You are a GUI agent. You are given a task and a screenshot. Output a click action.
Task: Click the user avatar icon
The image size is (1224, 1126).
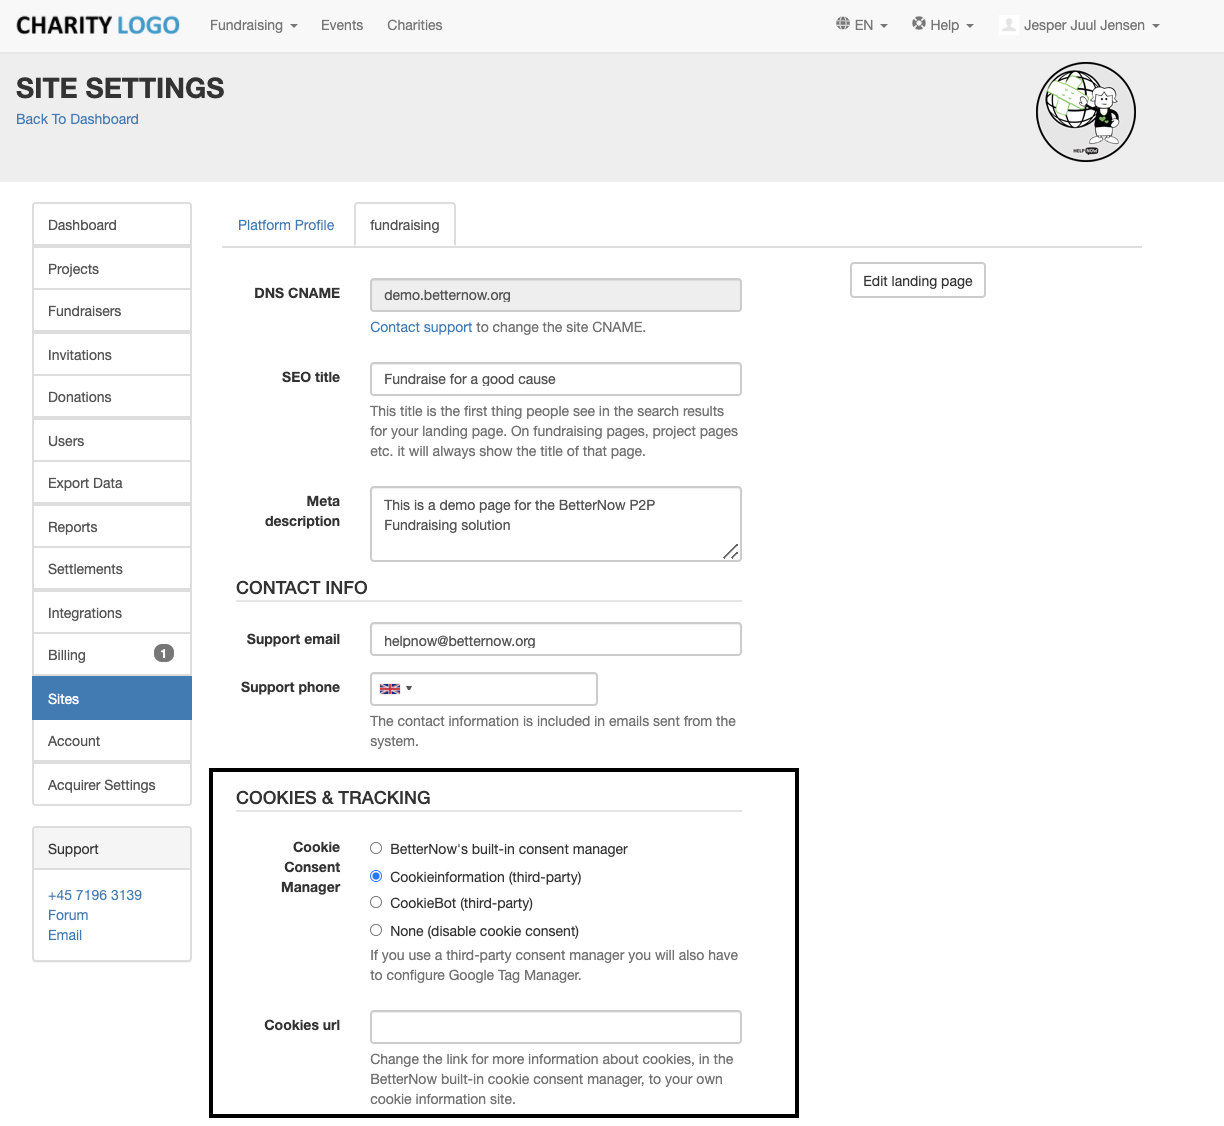click(x=1009, y=25)
